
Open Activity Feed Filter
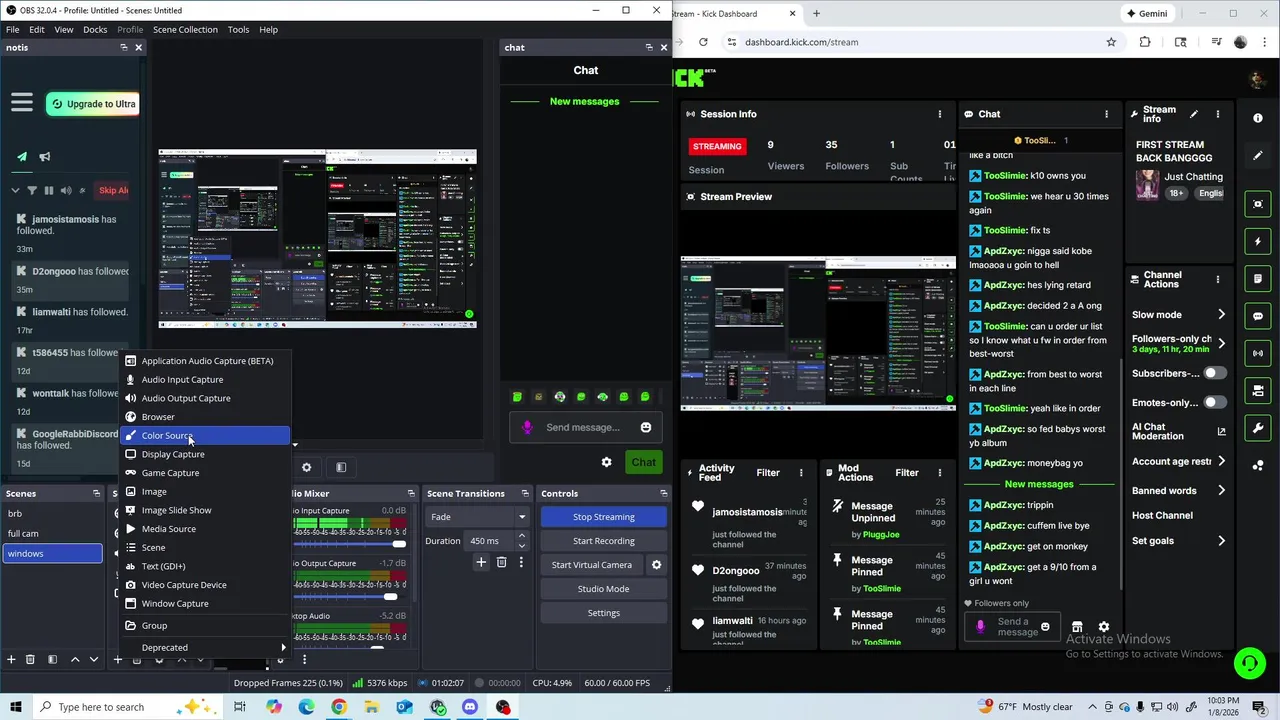tap(768, 473)
